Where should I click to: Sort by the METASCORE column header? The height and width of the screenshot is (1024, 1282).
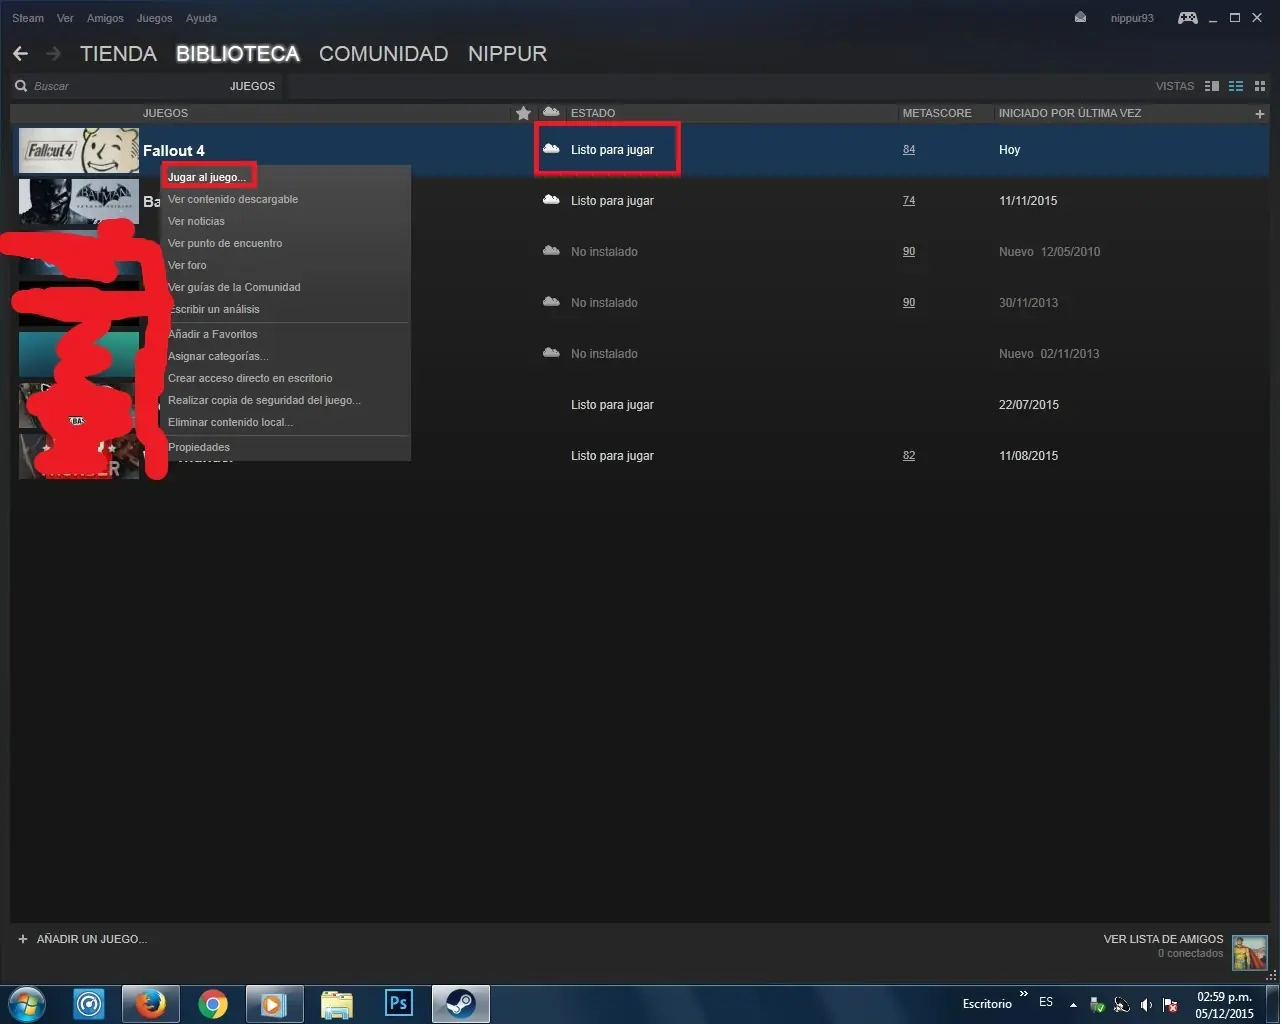tap(937, 113)
